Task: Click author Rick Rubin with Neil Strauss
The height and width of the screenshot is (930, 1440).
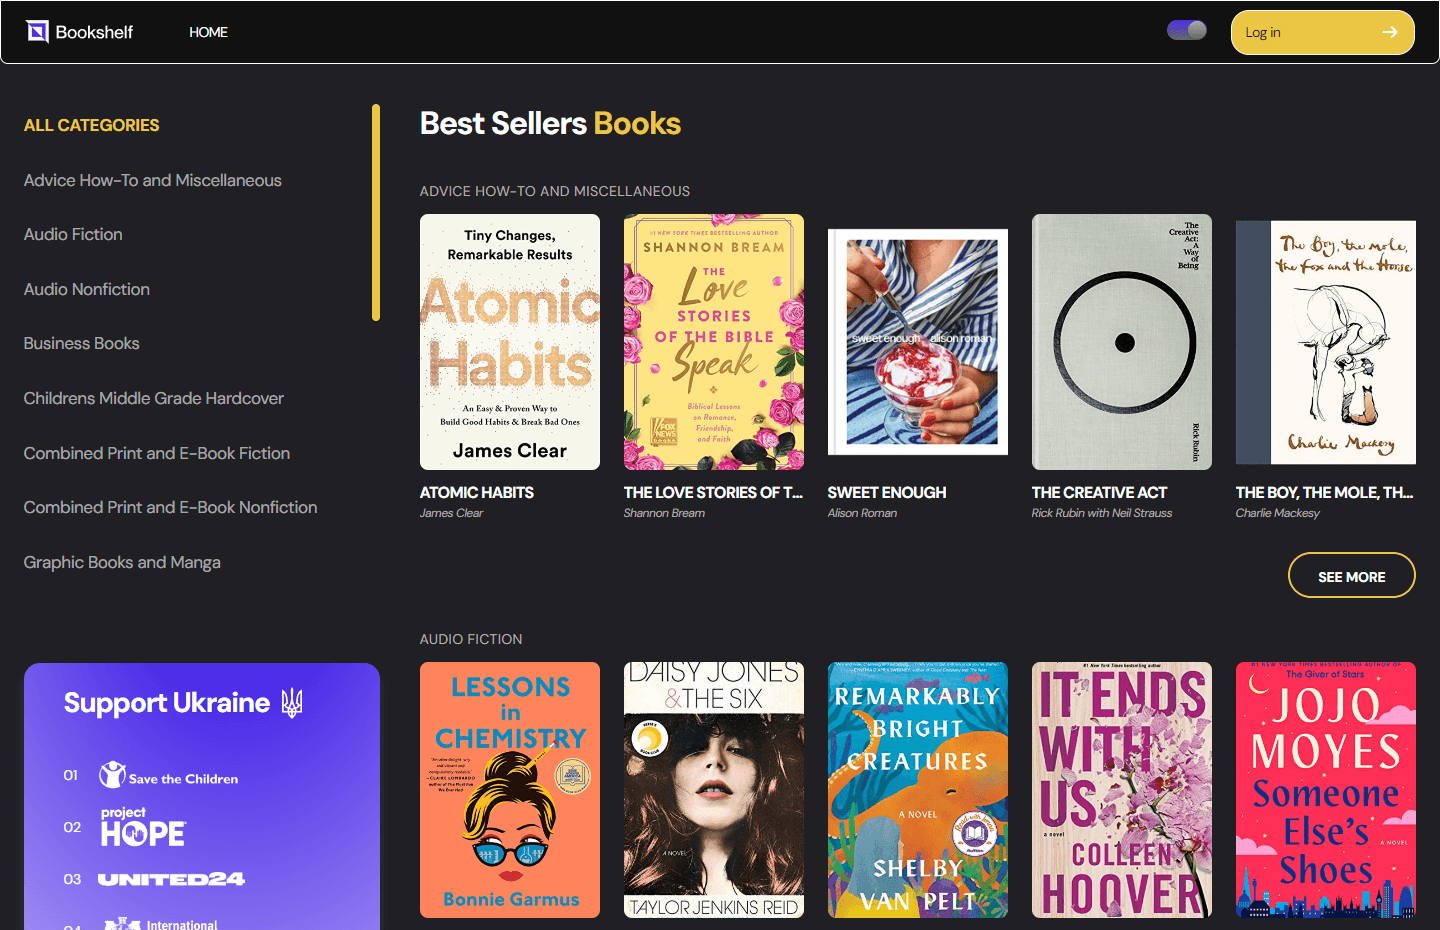Action: coord(1102,513)
